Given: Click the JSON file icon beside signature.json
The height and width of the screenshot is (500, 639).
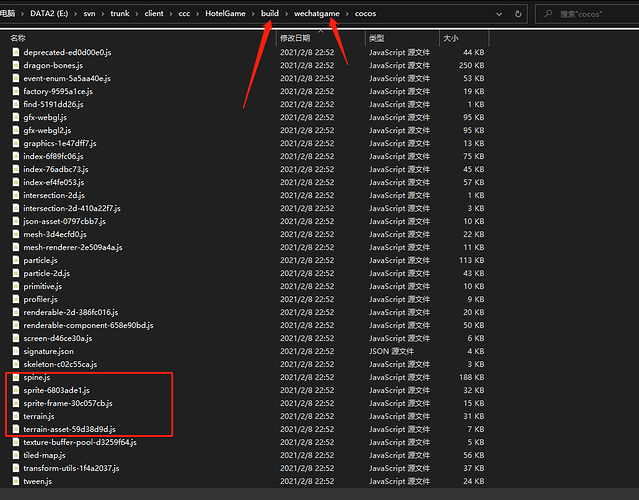Looking at the screenshot, I should coord(16,351).
